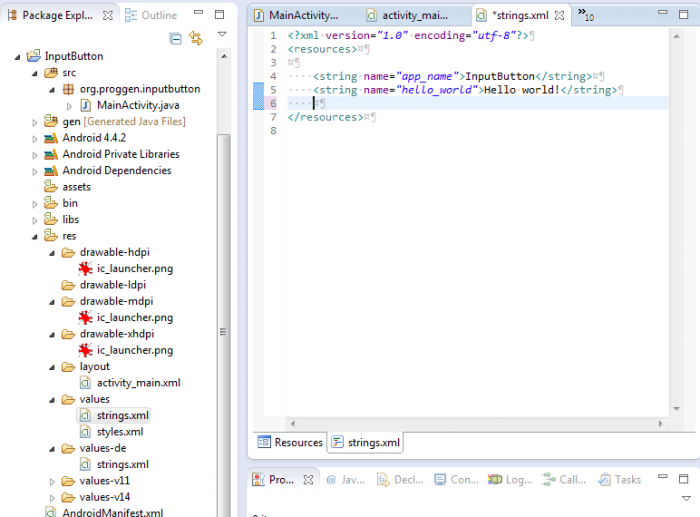Expand the Android 4.4.2 library node
The image size is (700, 517).
pyautogui.click(x=35, y=138)
